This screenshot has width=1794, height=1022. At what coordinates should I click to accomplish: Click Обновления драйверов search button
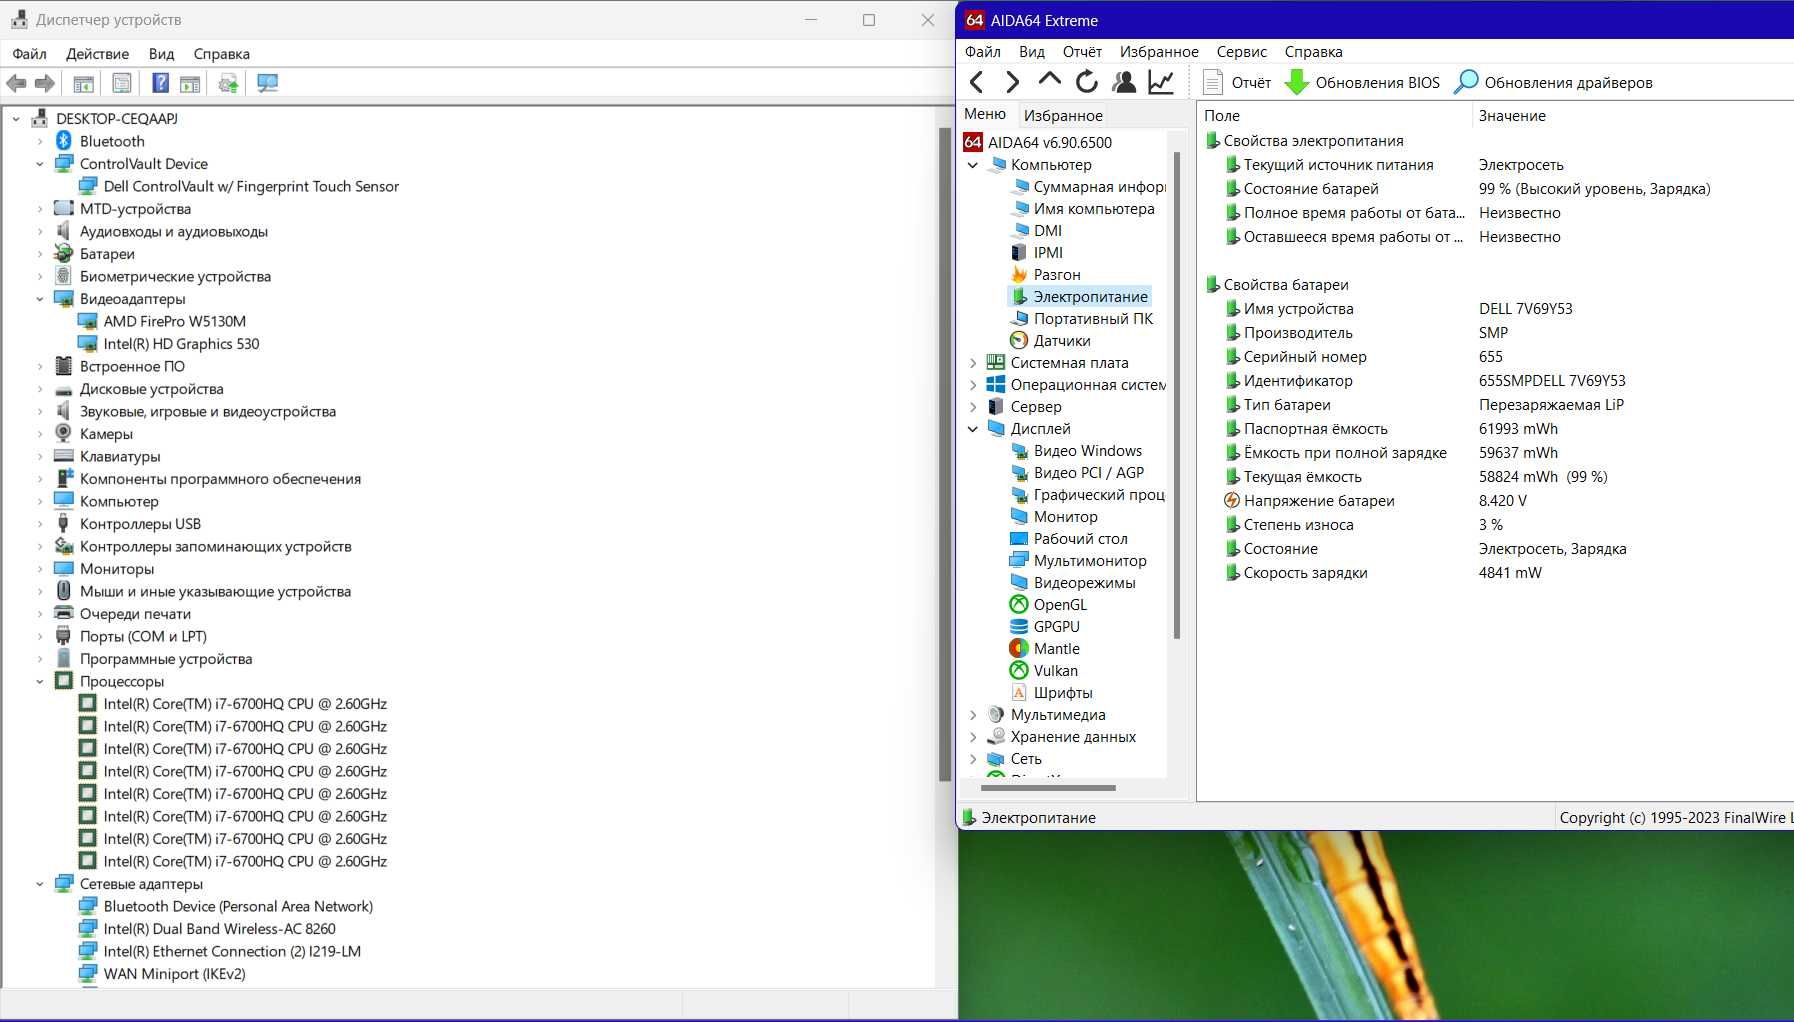pos(1553,82)
